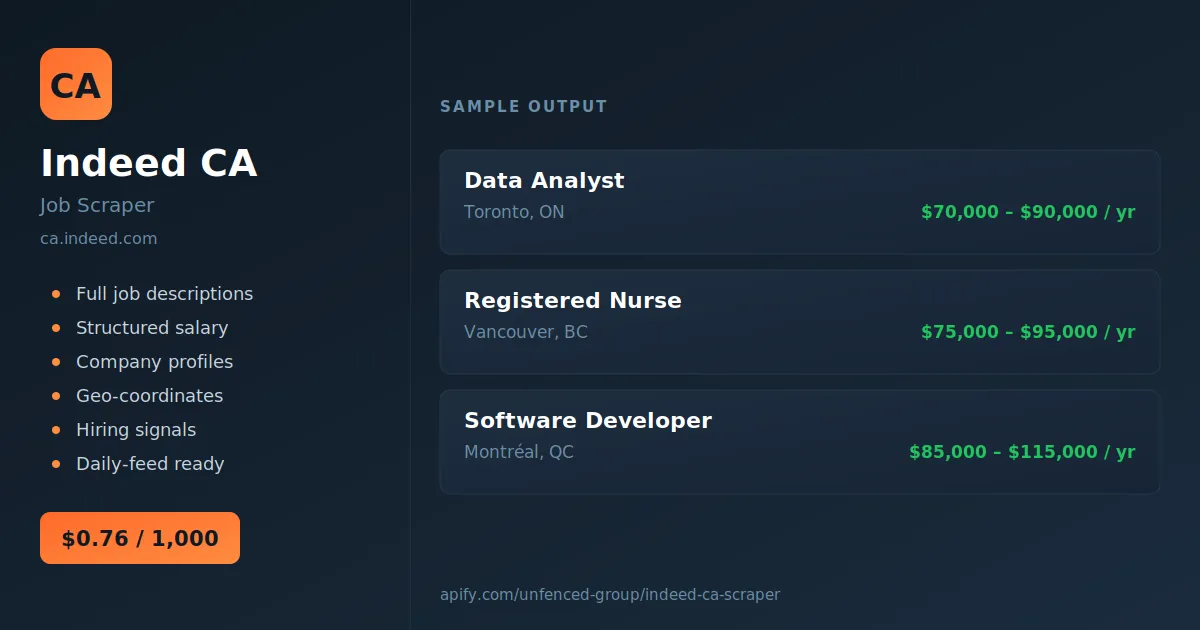The image size is (1200, 630).
Task: Click the Toronto, ON location text
Action: 514,212
